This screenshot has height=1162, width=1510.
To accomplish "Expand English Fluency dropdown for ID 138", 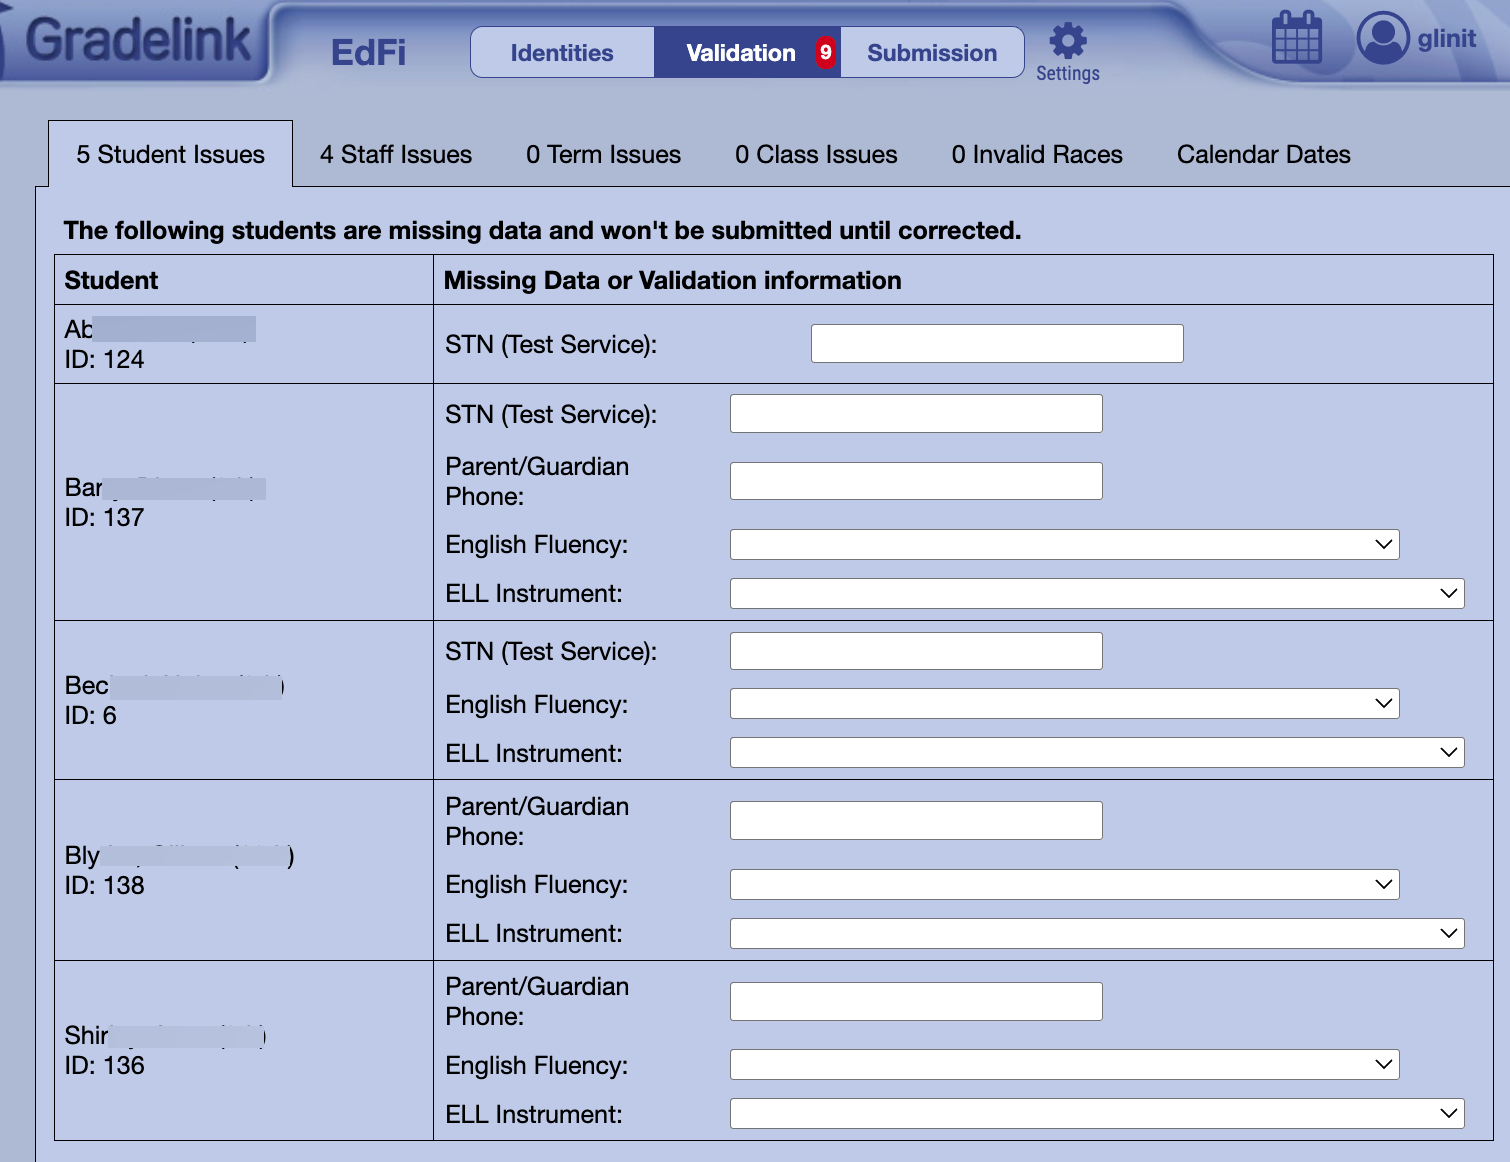I will pyautogui.click(x=1065, y=884).
